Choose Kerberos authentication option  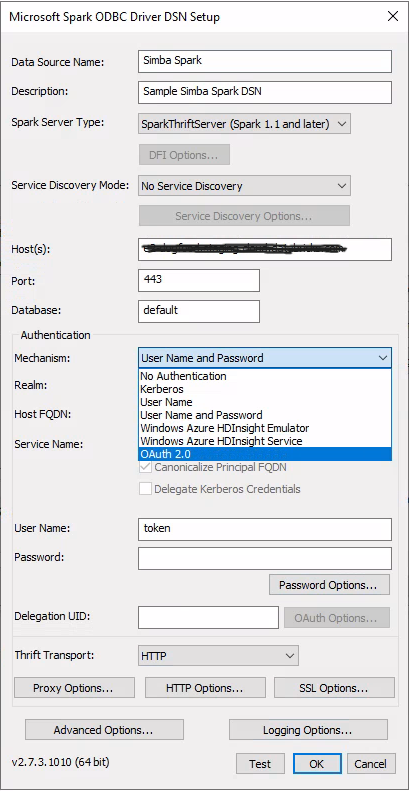click(x=265, y=389)
